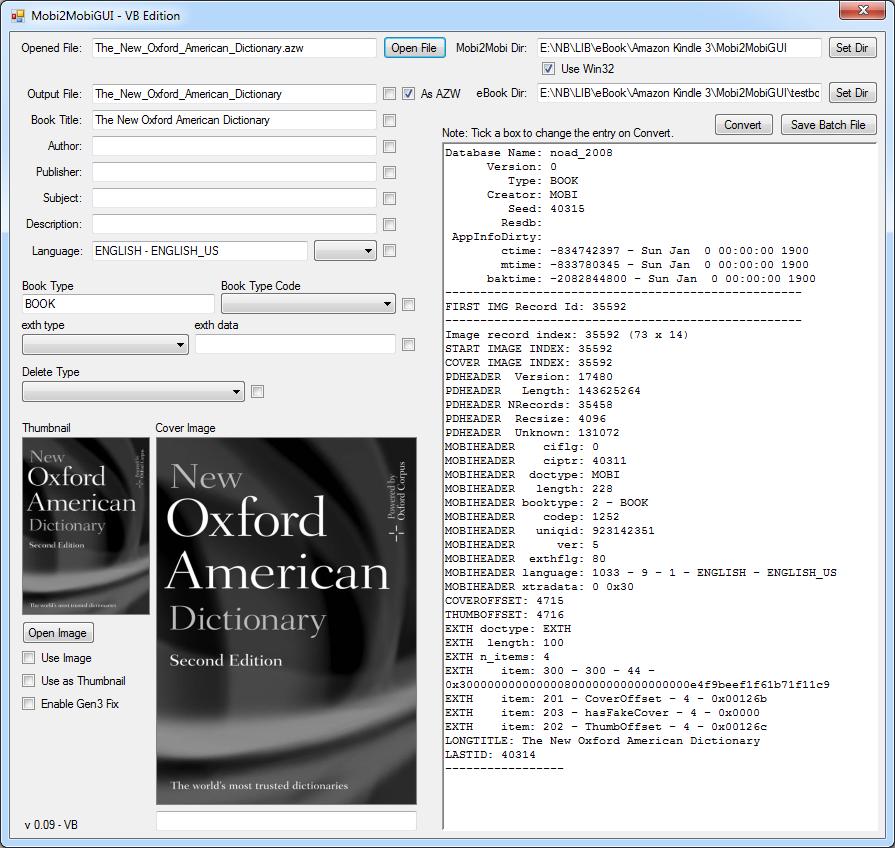Click Set Dir for eBook Dir
This screenshot has width=895, height=848.
point(852,93)
